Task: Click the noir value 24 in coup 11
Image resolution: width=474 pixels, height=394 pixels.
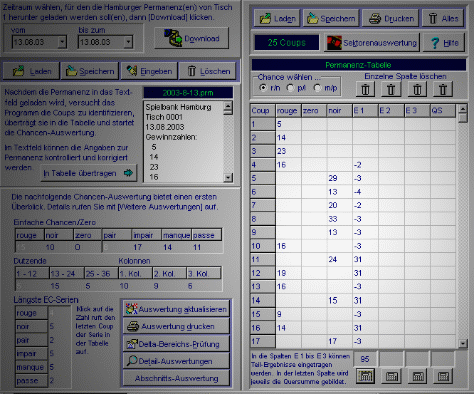Action: click(340, 259)
